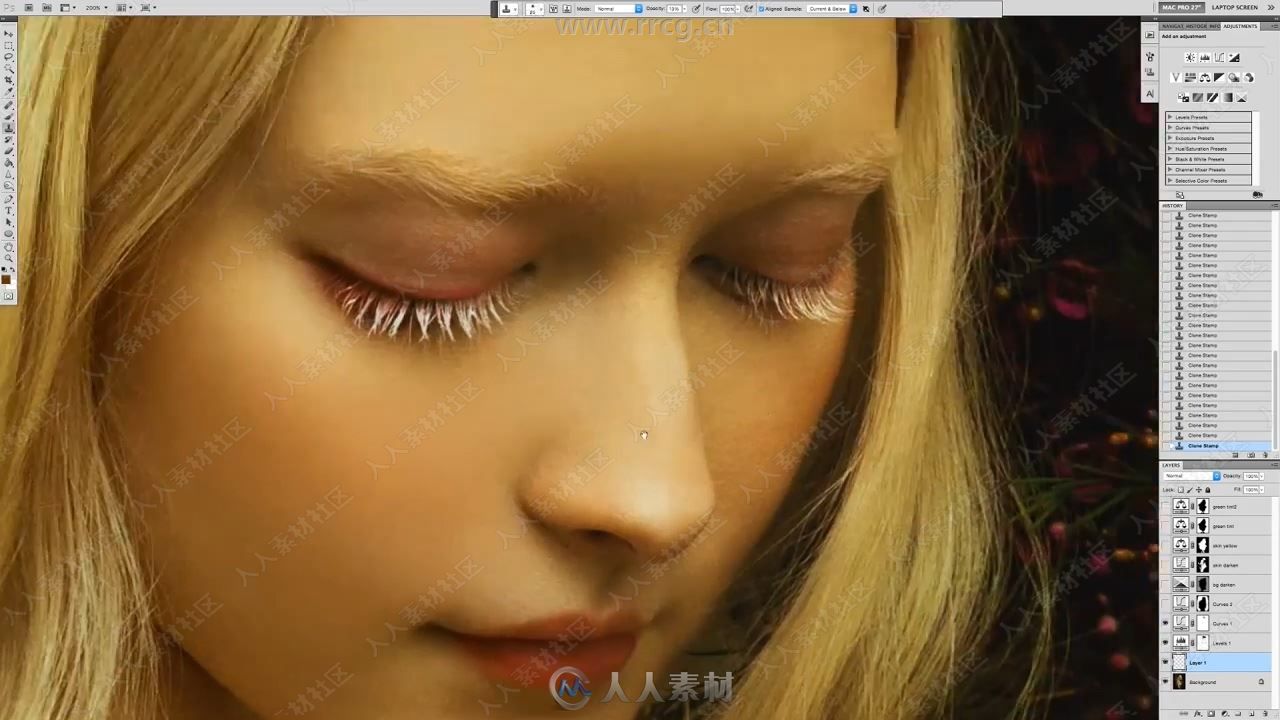Select the Type tool in the toolbox

8,209
